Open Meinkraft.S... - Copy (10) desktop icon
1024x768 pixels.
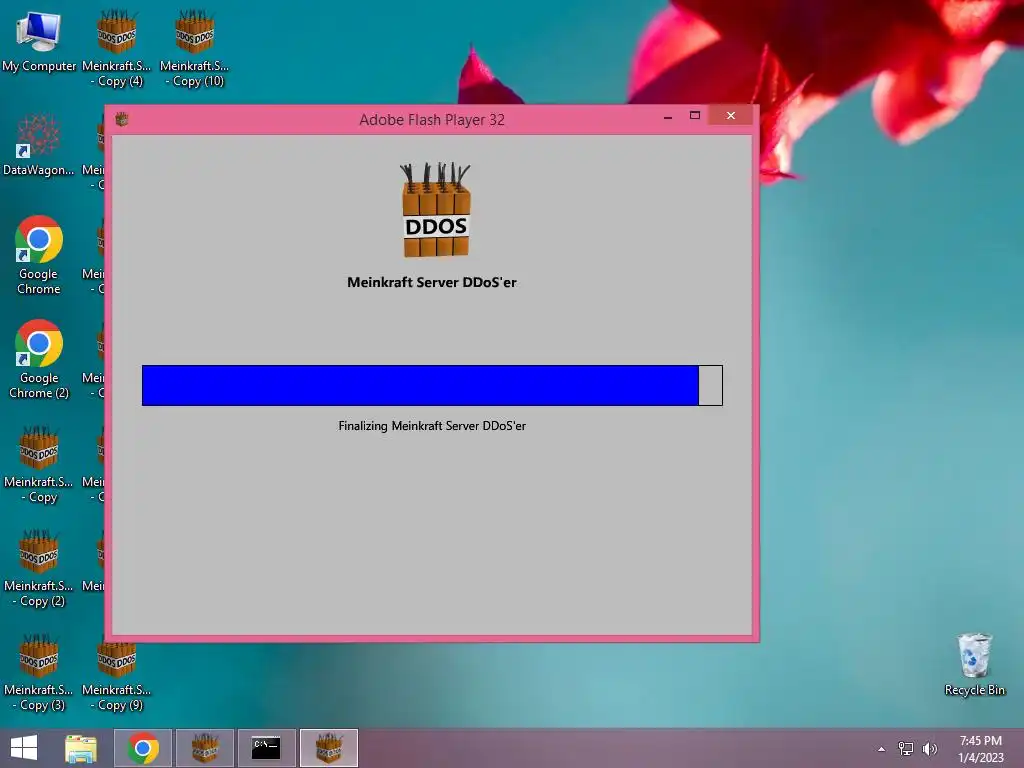click(195, 49)
